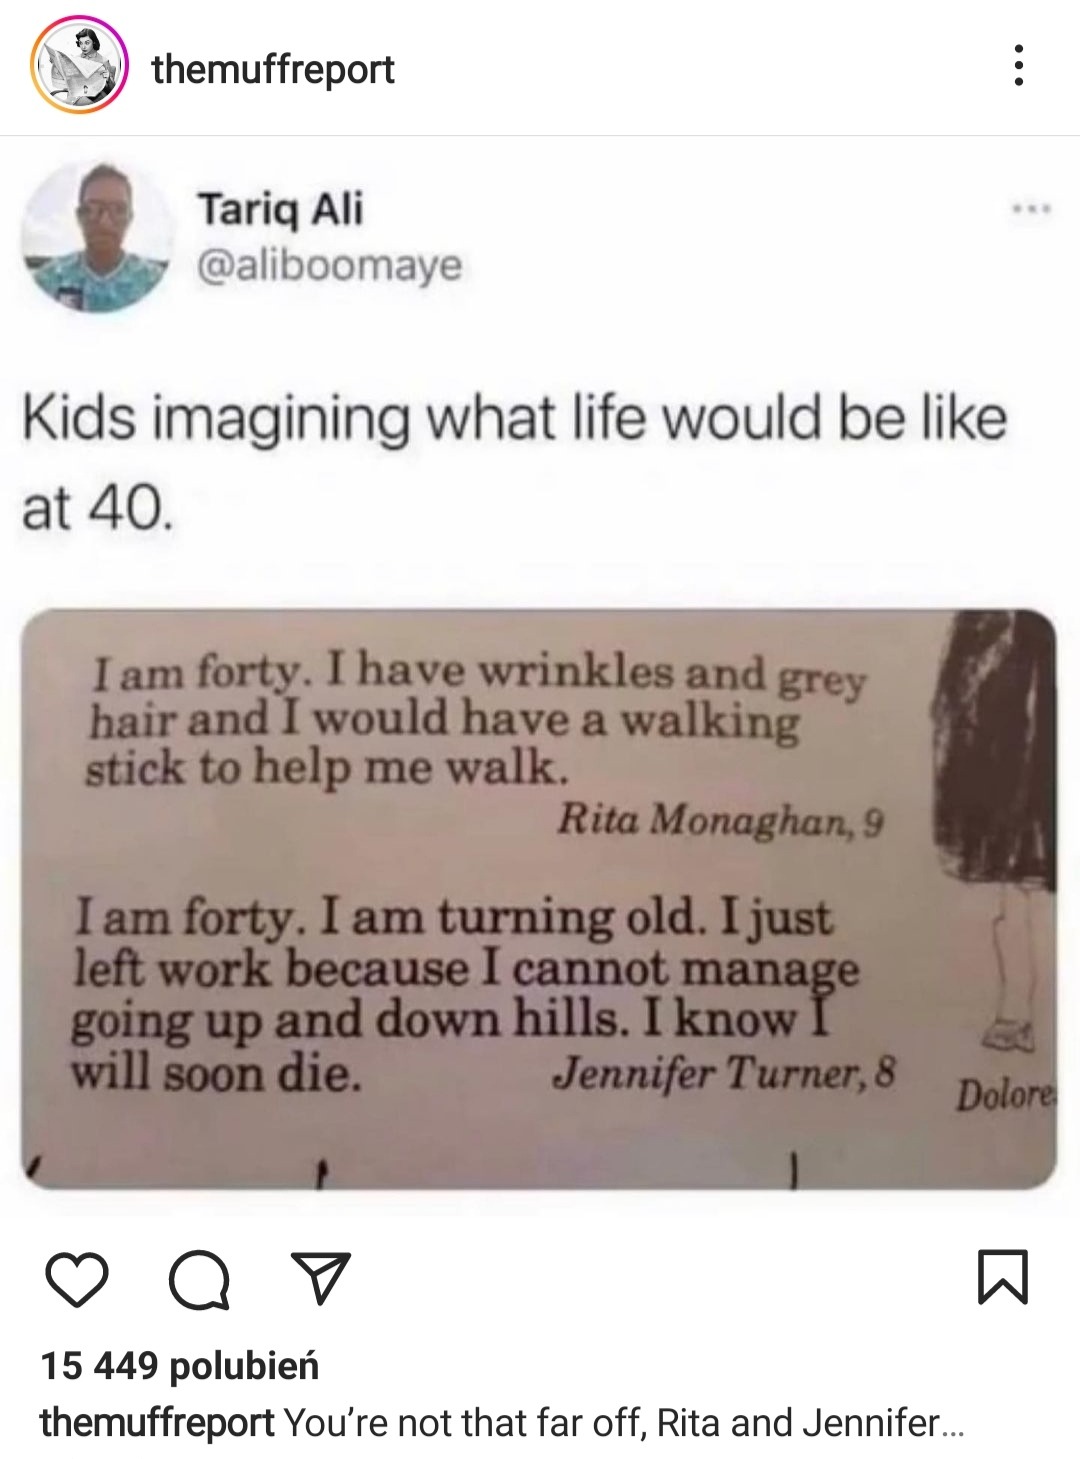
Task: Save post with the bookmark icon
Action: click(1002, 1278)
